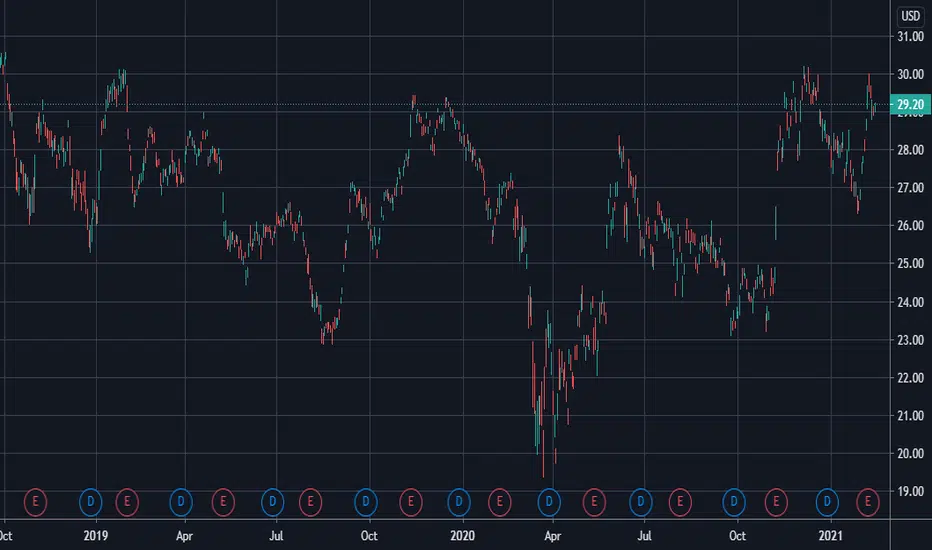
Task: Open the February 2020 earnings marker
Action: click(499, 502)
